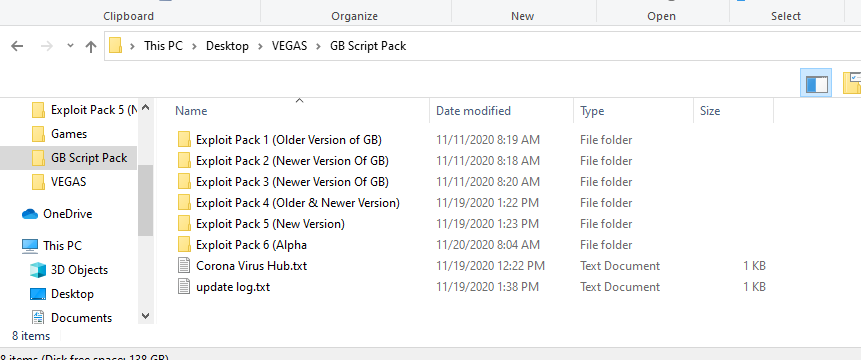Go up one folder level
Image resolution: width=861 pixels, height=360 pixels.
pos(91,46)
